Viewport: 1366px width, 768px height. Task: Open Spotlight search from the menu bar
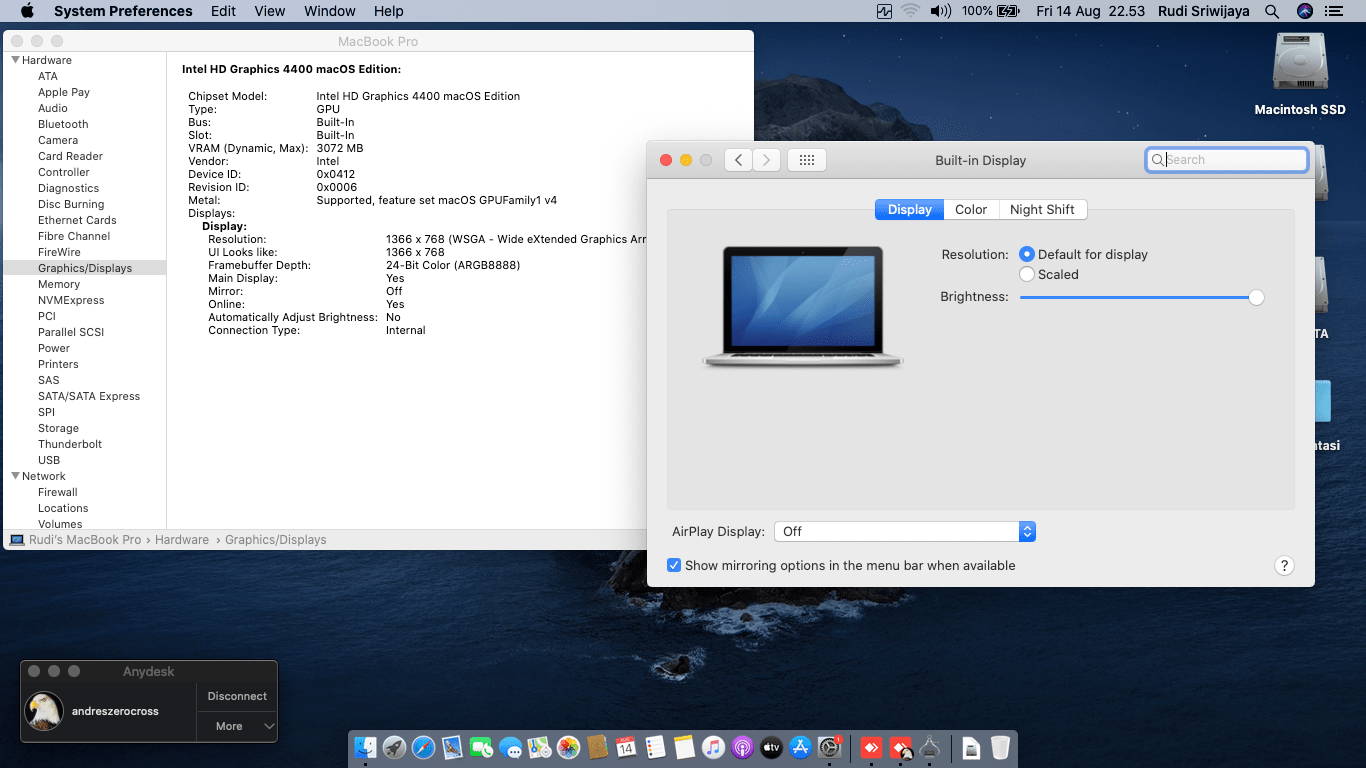(x=1272, y=11)
